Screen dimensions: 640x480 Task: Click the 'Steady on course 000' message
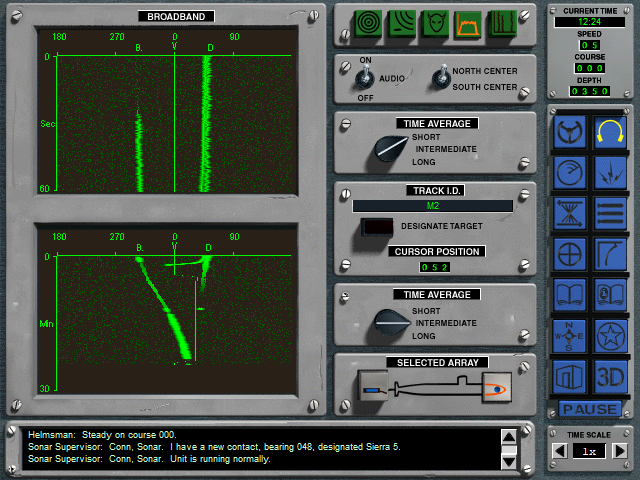click(129, 435)
